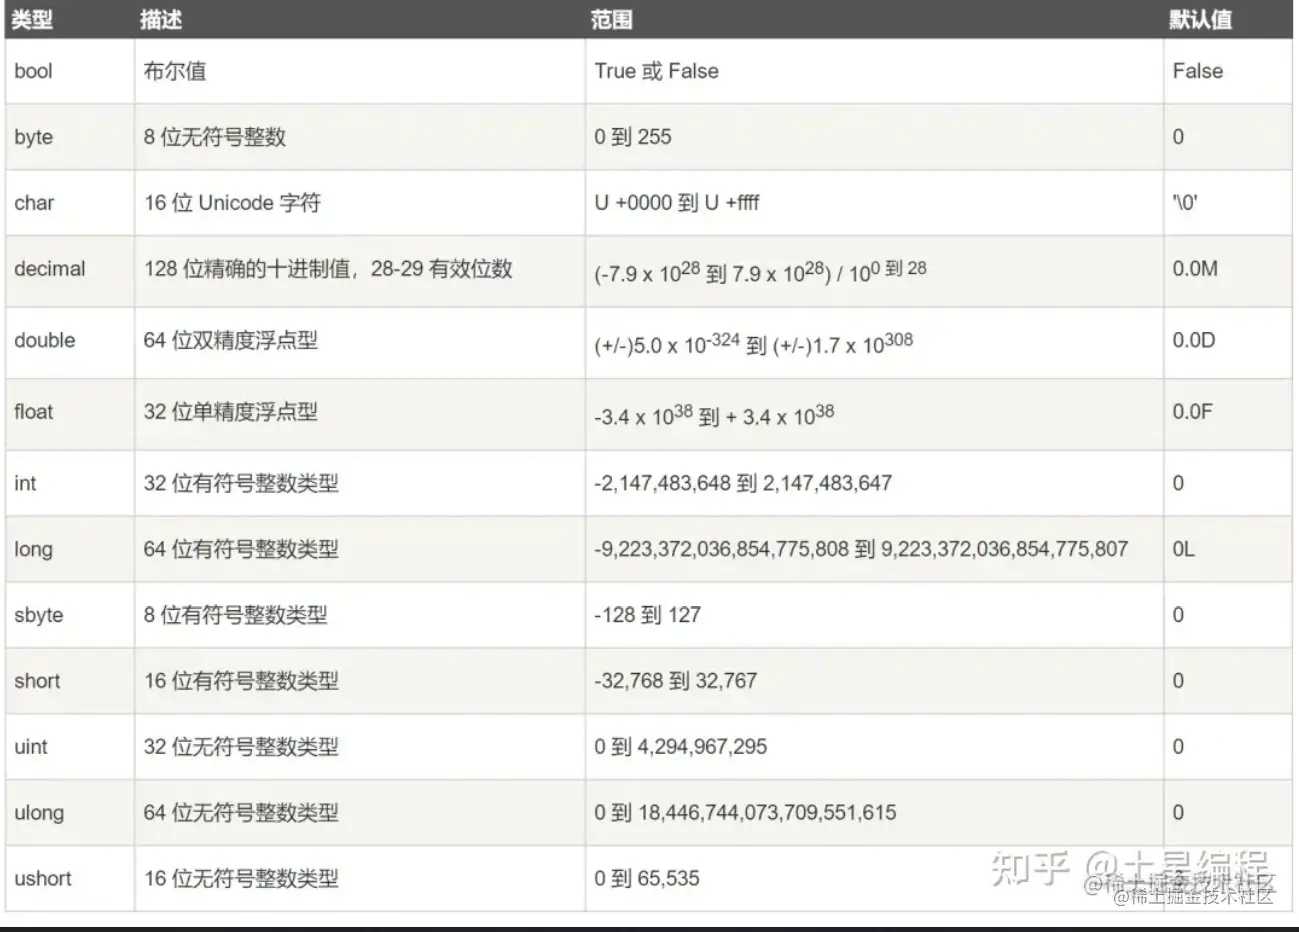Click the 0 到 18,446,744,073,709,551,615 range
Image resolution: width=1299 pixels, height=932 pixels.
745,813
